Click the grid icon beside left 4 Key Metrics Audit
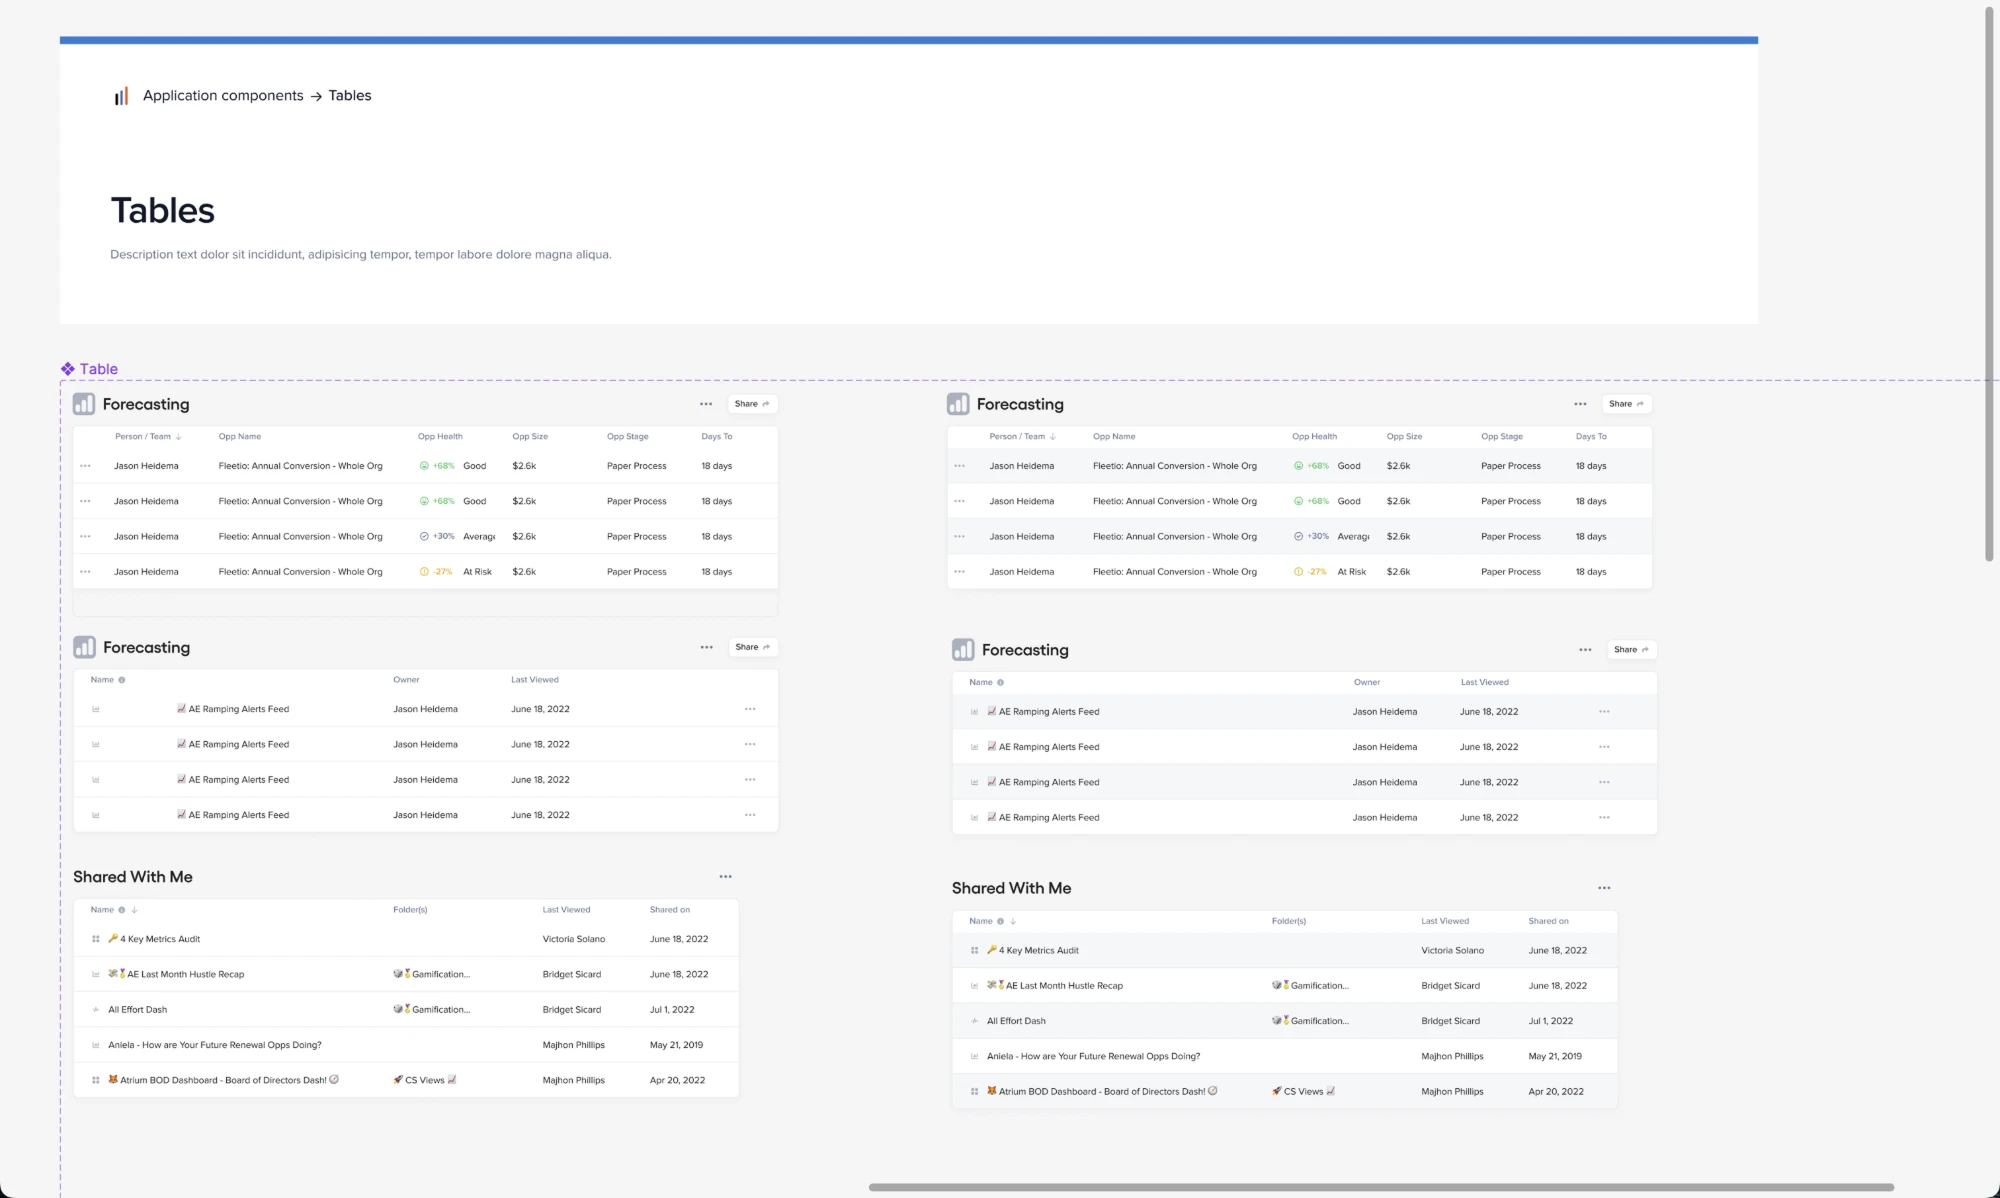Viewport: 2000px width, 1198px height. pyautogui.click(x=96, y=939)
